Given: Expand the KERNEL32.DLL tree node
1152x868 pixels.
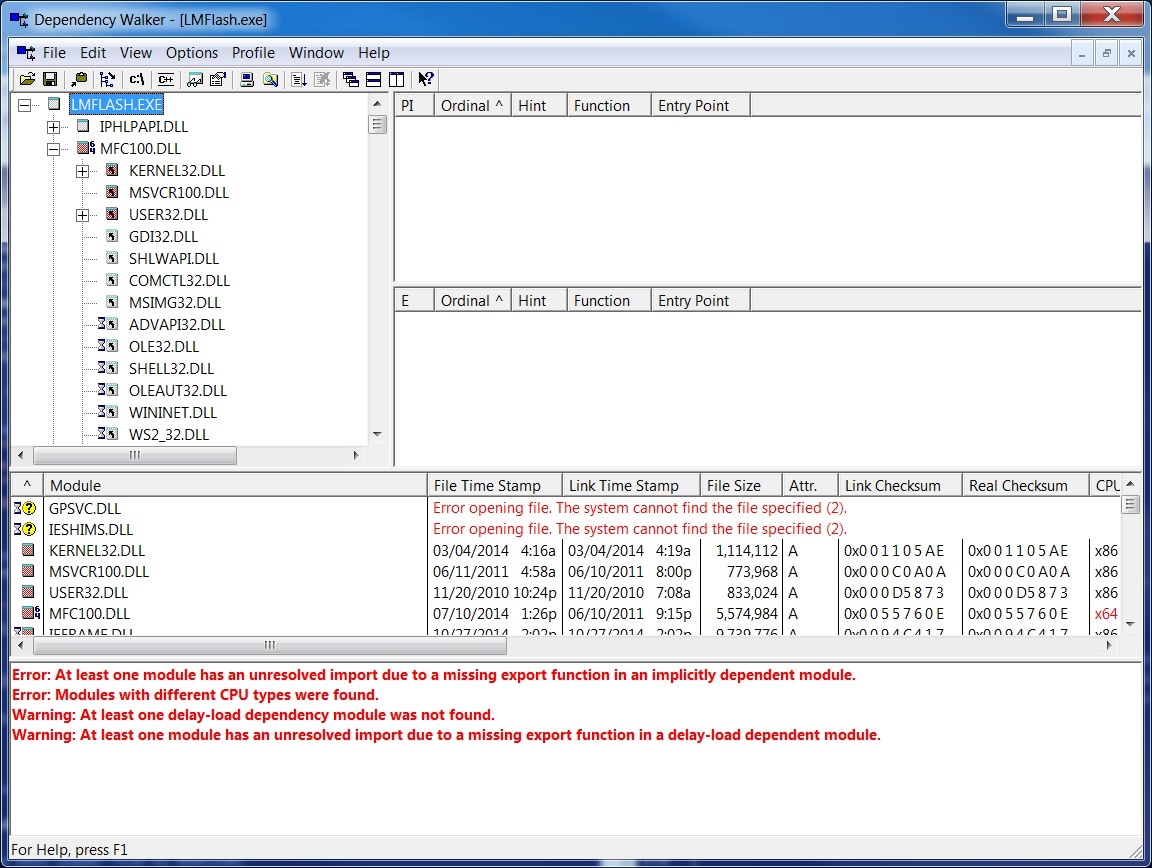Looking at the screenshot, I should tap(82, 171).
